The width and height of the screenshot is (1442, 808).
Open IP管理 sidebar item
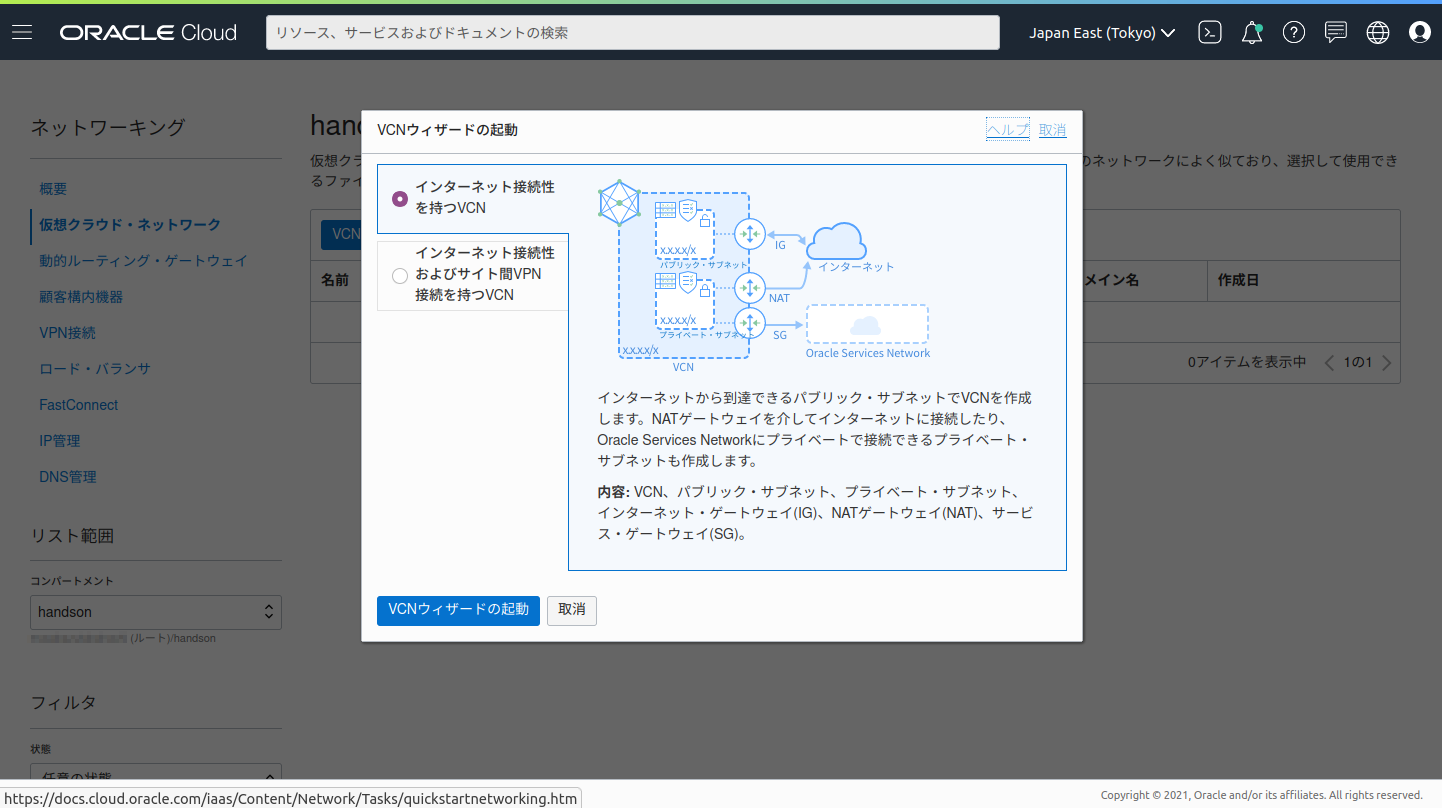coord(60,441)
